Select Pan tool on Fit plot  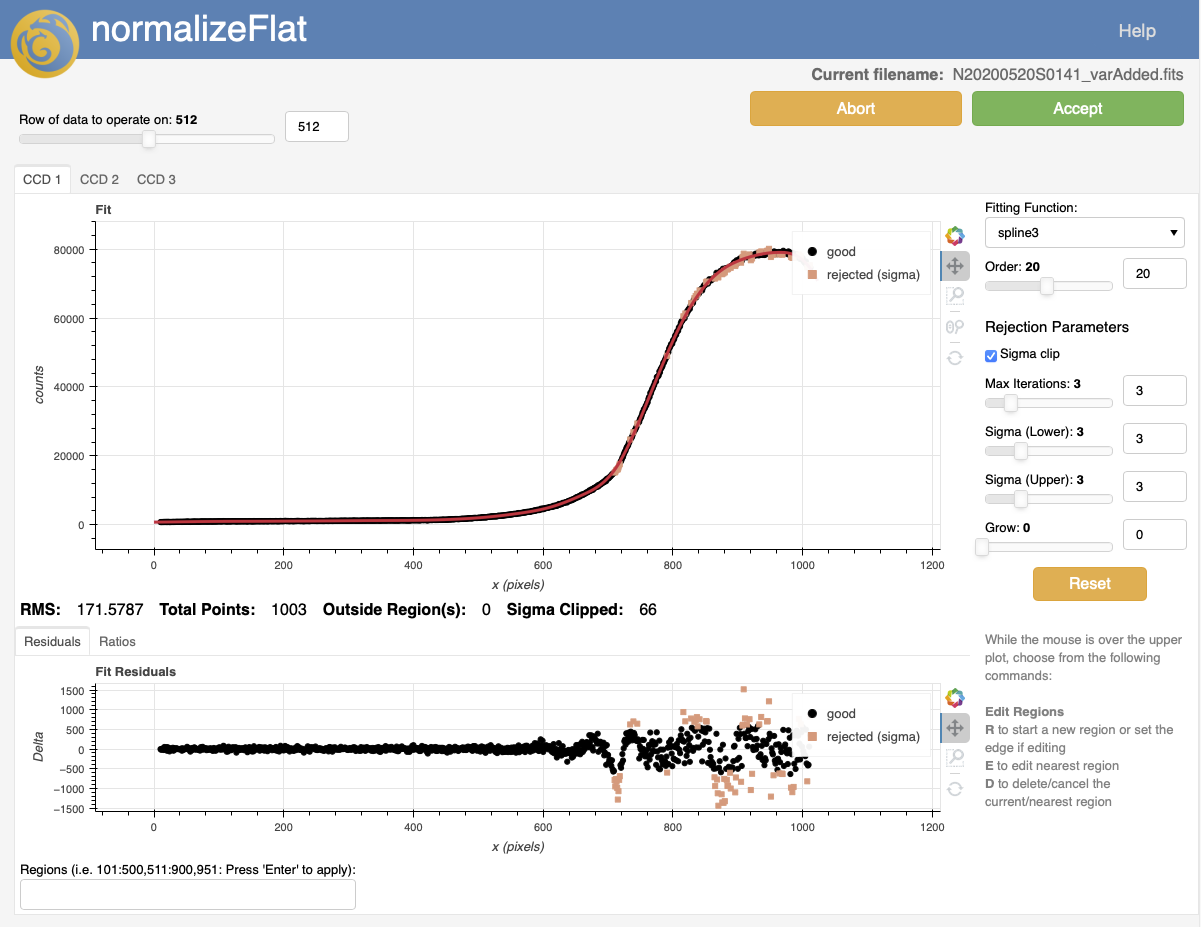pos(955,266)
